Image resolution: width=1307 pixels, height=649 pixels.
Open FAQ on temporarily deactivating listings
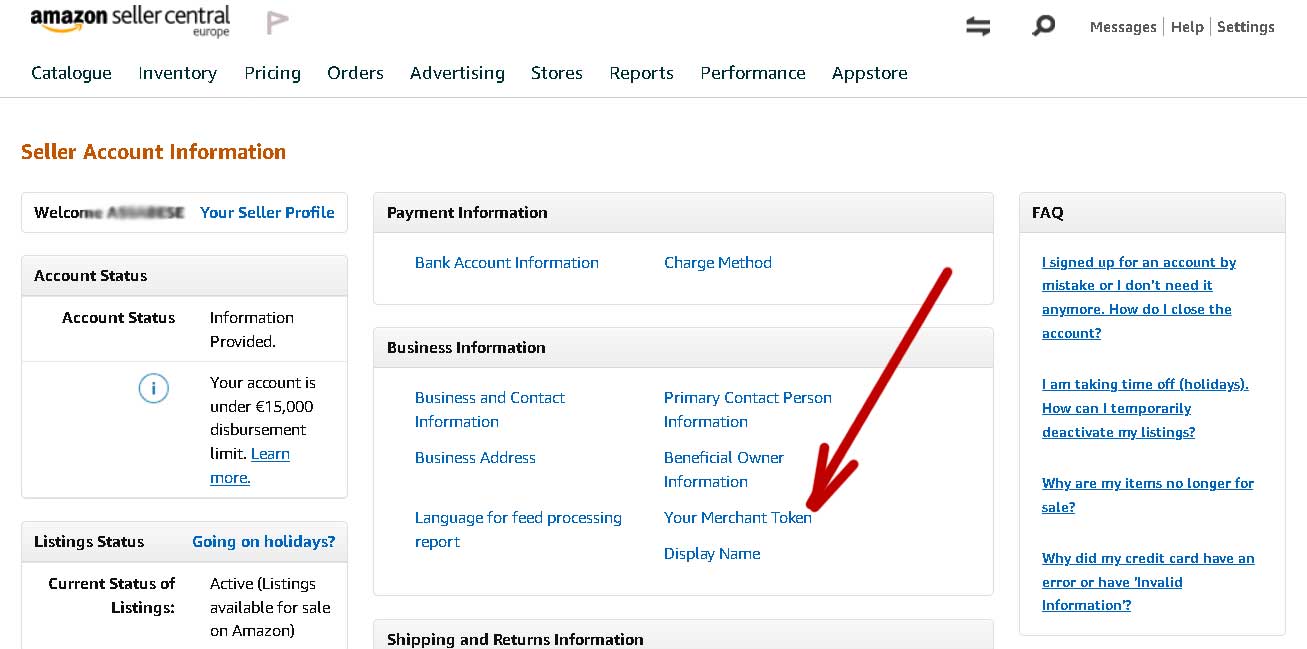pyautogui.click(x=1145, y=408)
